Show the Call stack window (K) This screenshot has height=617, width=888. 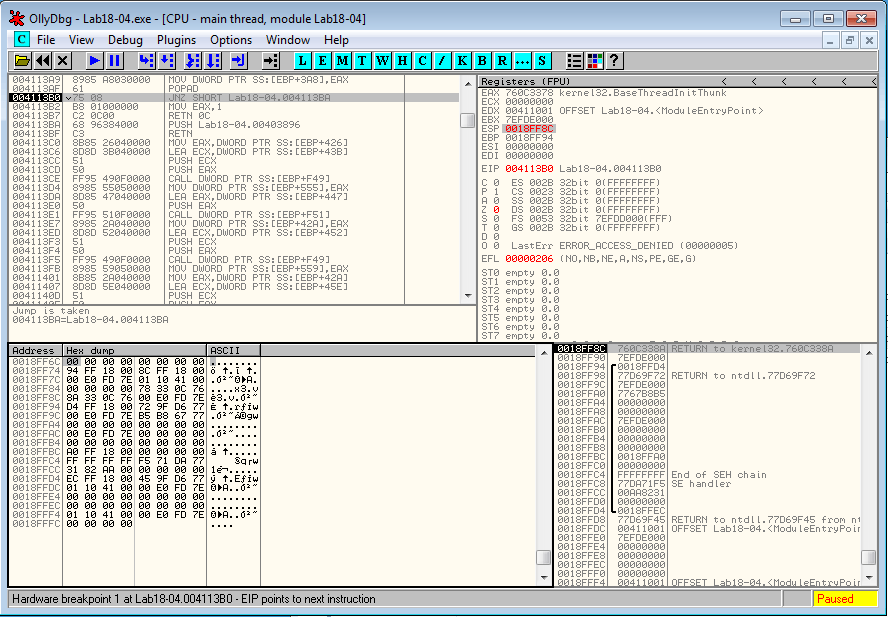coord(462,61)
